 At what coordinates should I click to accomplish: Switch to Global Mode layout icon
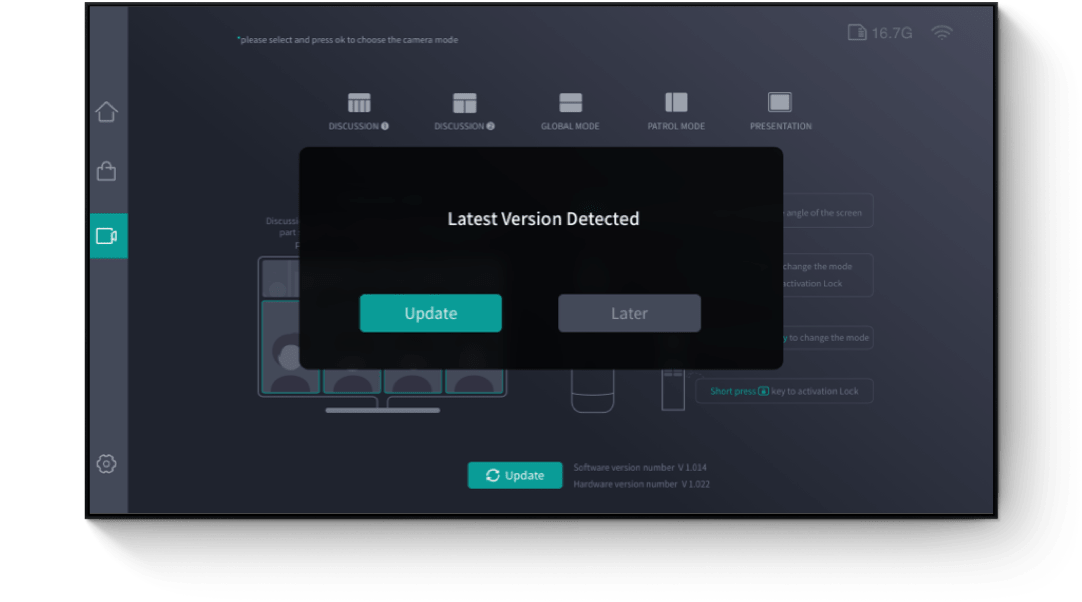[x=570, y=103]
